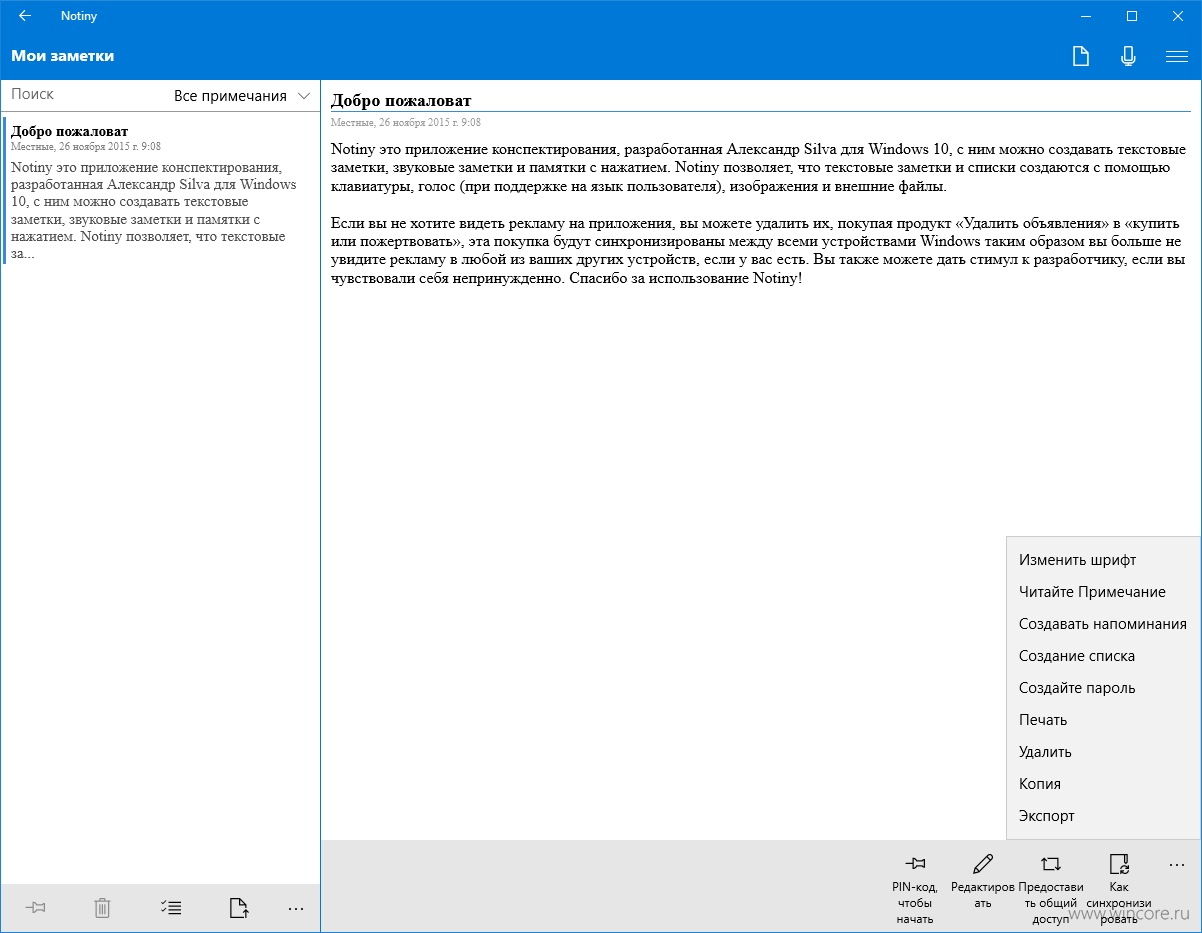Image resolution: width=1202 pixels, height=933 pixels.
Task: Click the 'PIN-код, чтобы начать' pin button
Action: [x=914, y=887]
